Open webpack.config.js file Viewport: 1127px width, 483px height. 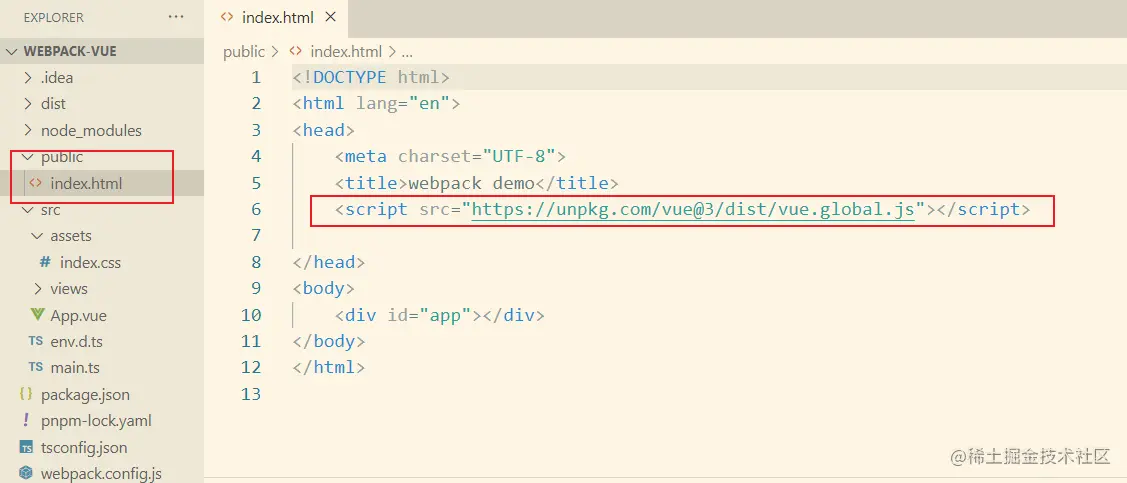coord(102,473)
